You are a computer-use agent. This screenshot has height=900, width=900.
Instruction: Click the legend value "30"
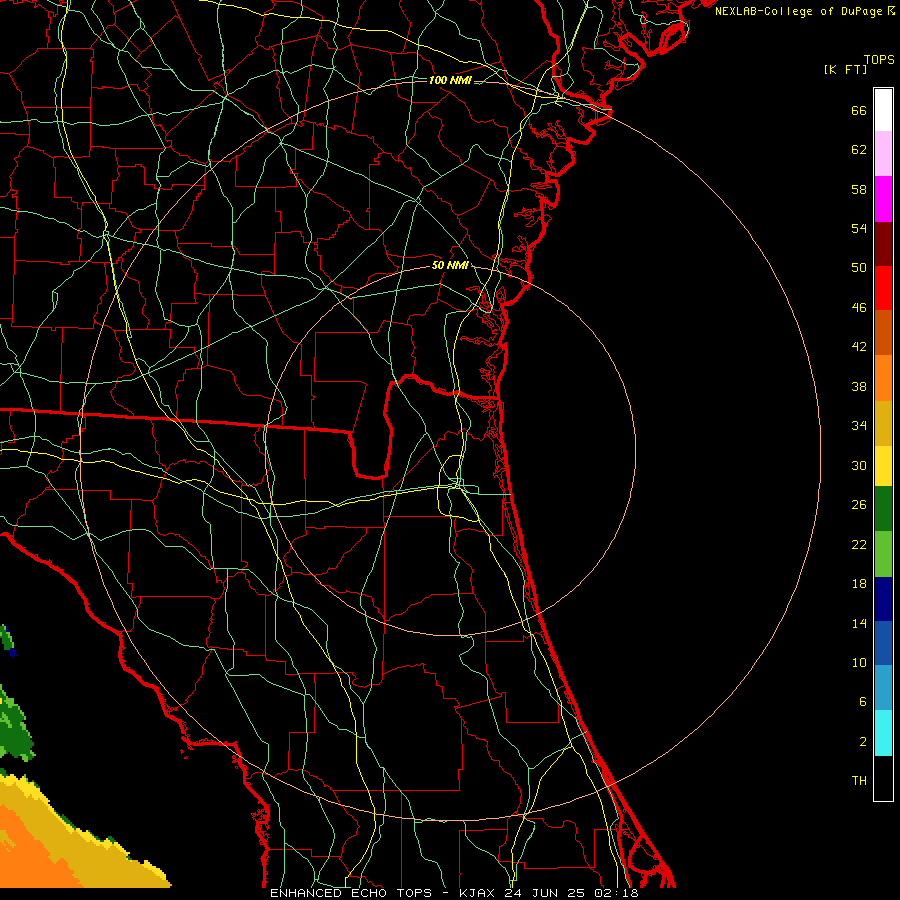tap(859, 465)
